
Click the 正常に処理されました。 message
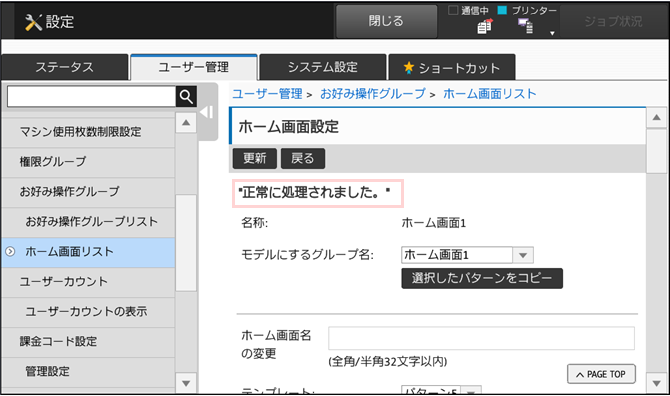click(x=314, y=193)
